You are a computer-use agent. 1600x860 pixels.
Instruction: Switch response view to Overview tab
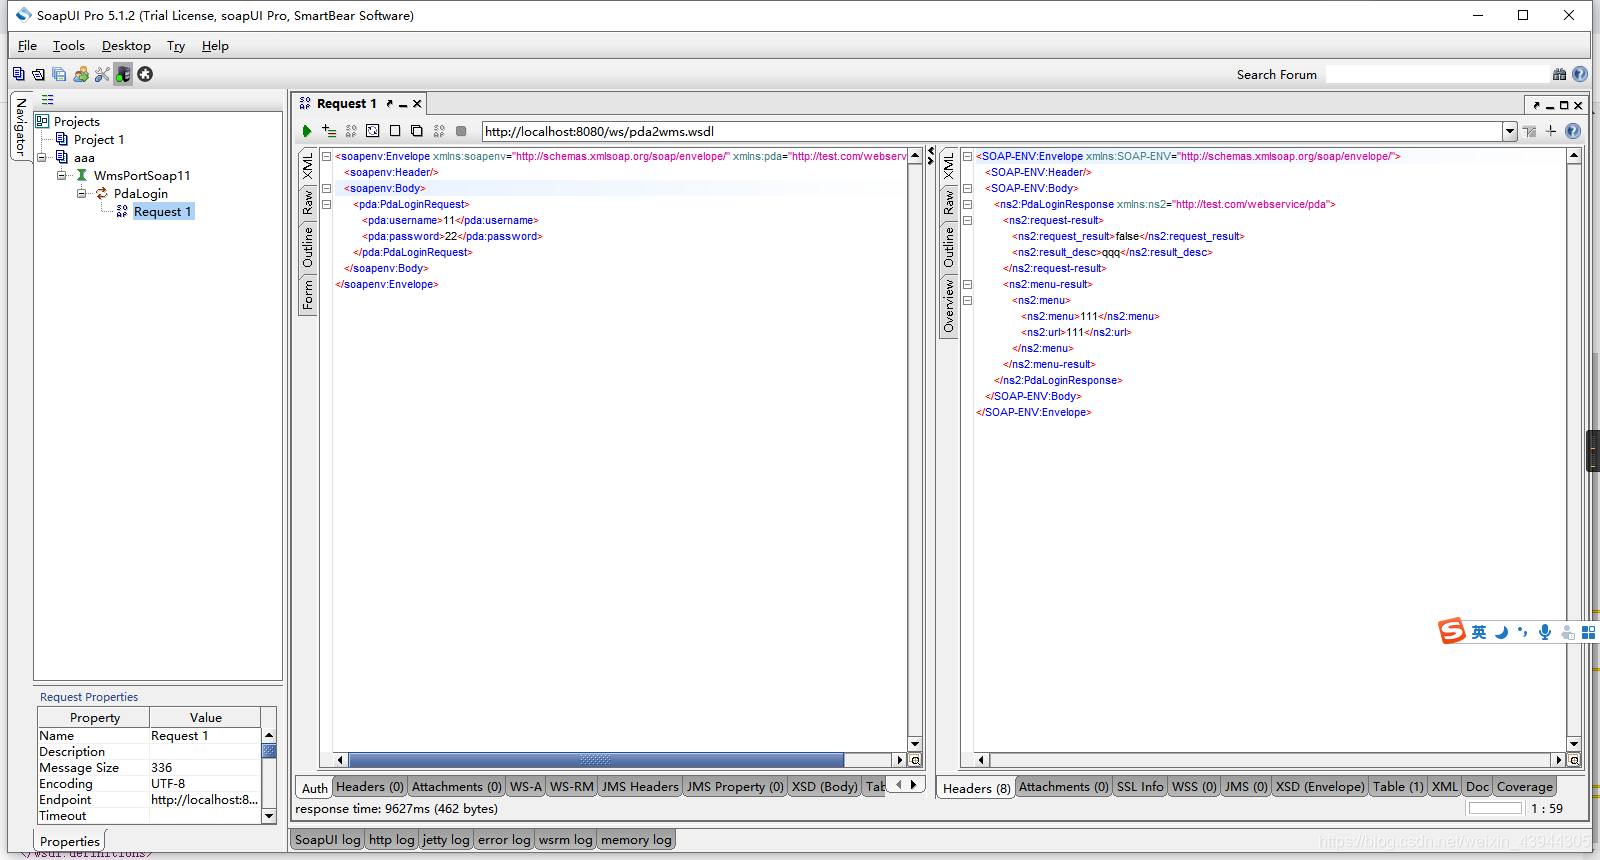[x=949, y=306]
